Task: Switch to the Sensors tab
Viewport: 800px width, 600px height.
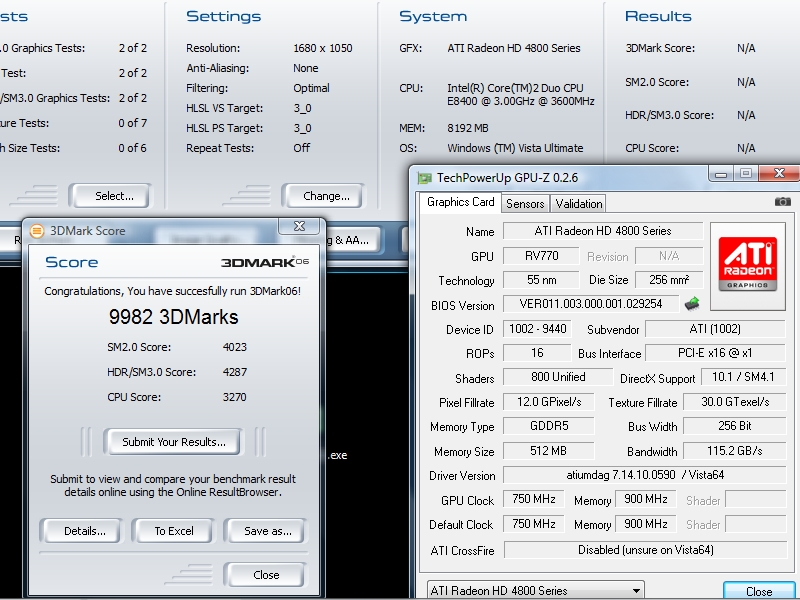Action: pos(525,204)
